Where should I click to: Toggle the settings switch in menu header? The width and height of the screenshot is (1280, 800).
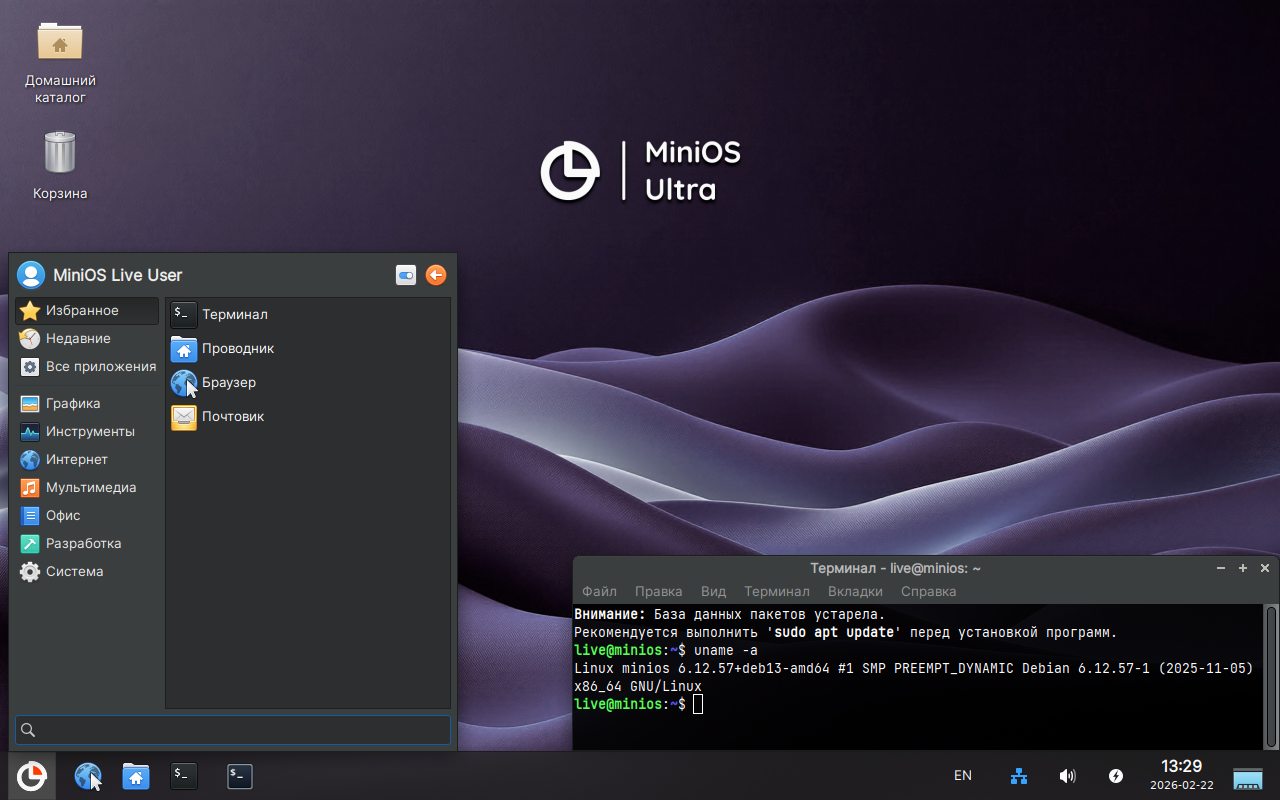click(x=406, y=275)
